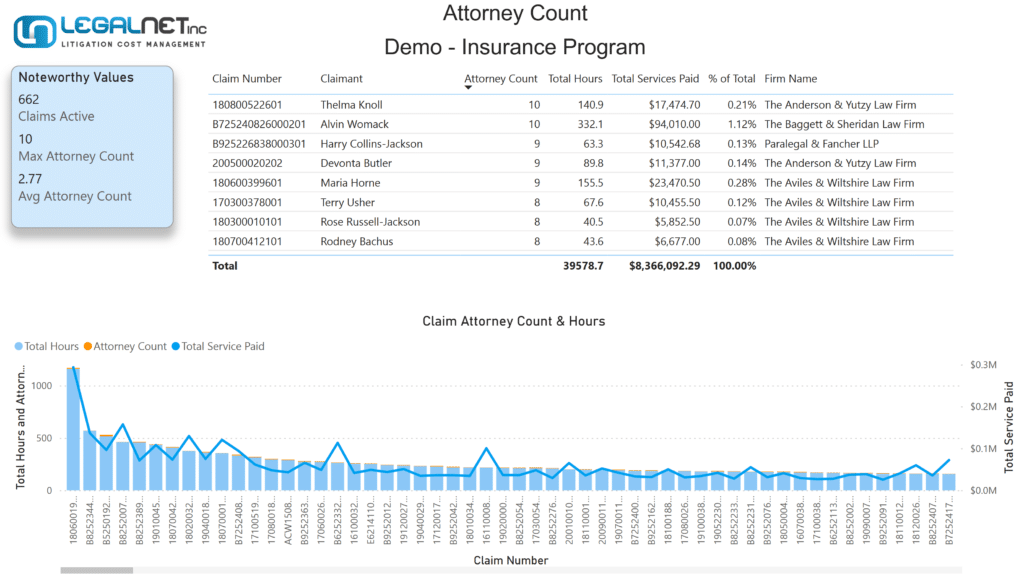Click the orange Attorney Count legend dot
The image size is (1024, 579).
pyautogui.click(x=88, y=347)
